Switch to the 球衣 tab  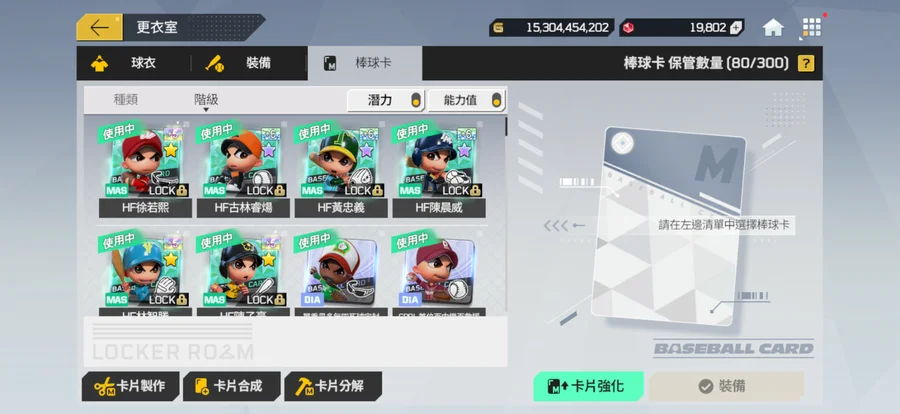tap(134, 63)
